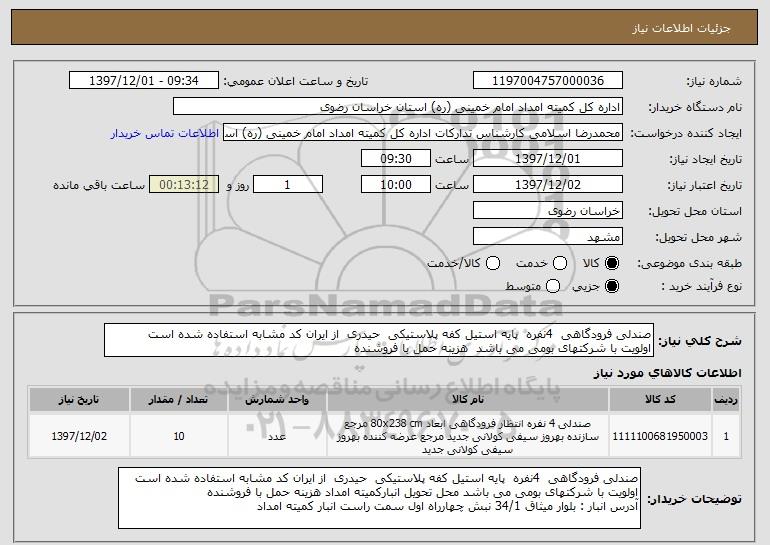Click the need date cell 1397/12/02
Image resolution: width=770 pixels, height=545 pixels.
pyautogui.click(x=79, y=436)
